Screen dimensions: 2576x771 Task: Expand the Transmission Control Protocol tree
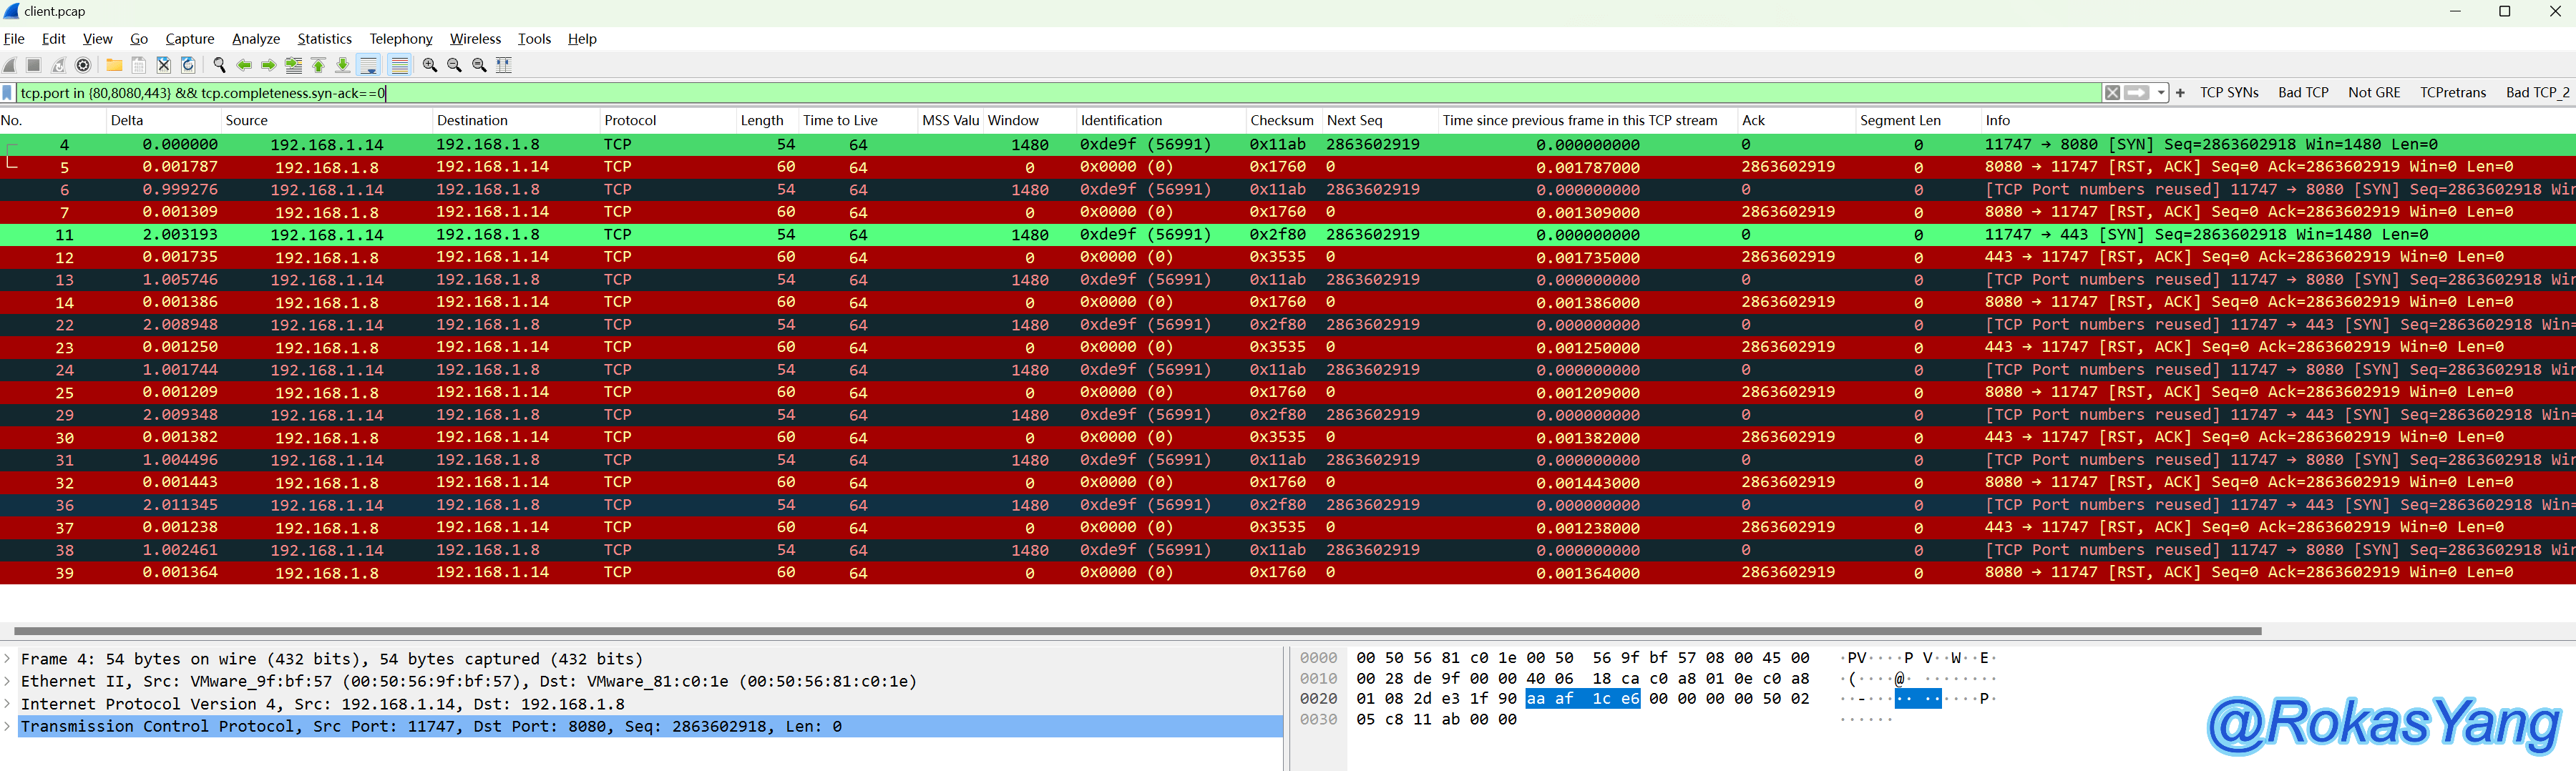[x=8, y=727]
